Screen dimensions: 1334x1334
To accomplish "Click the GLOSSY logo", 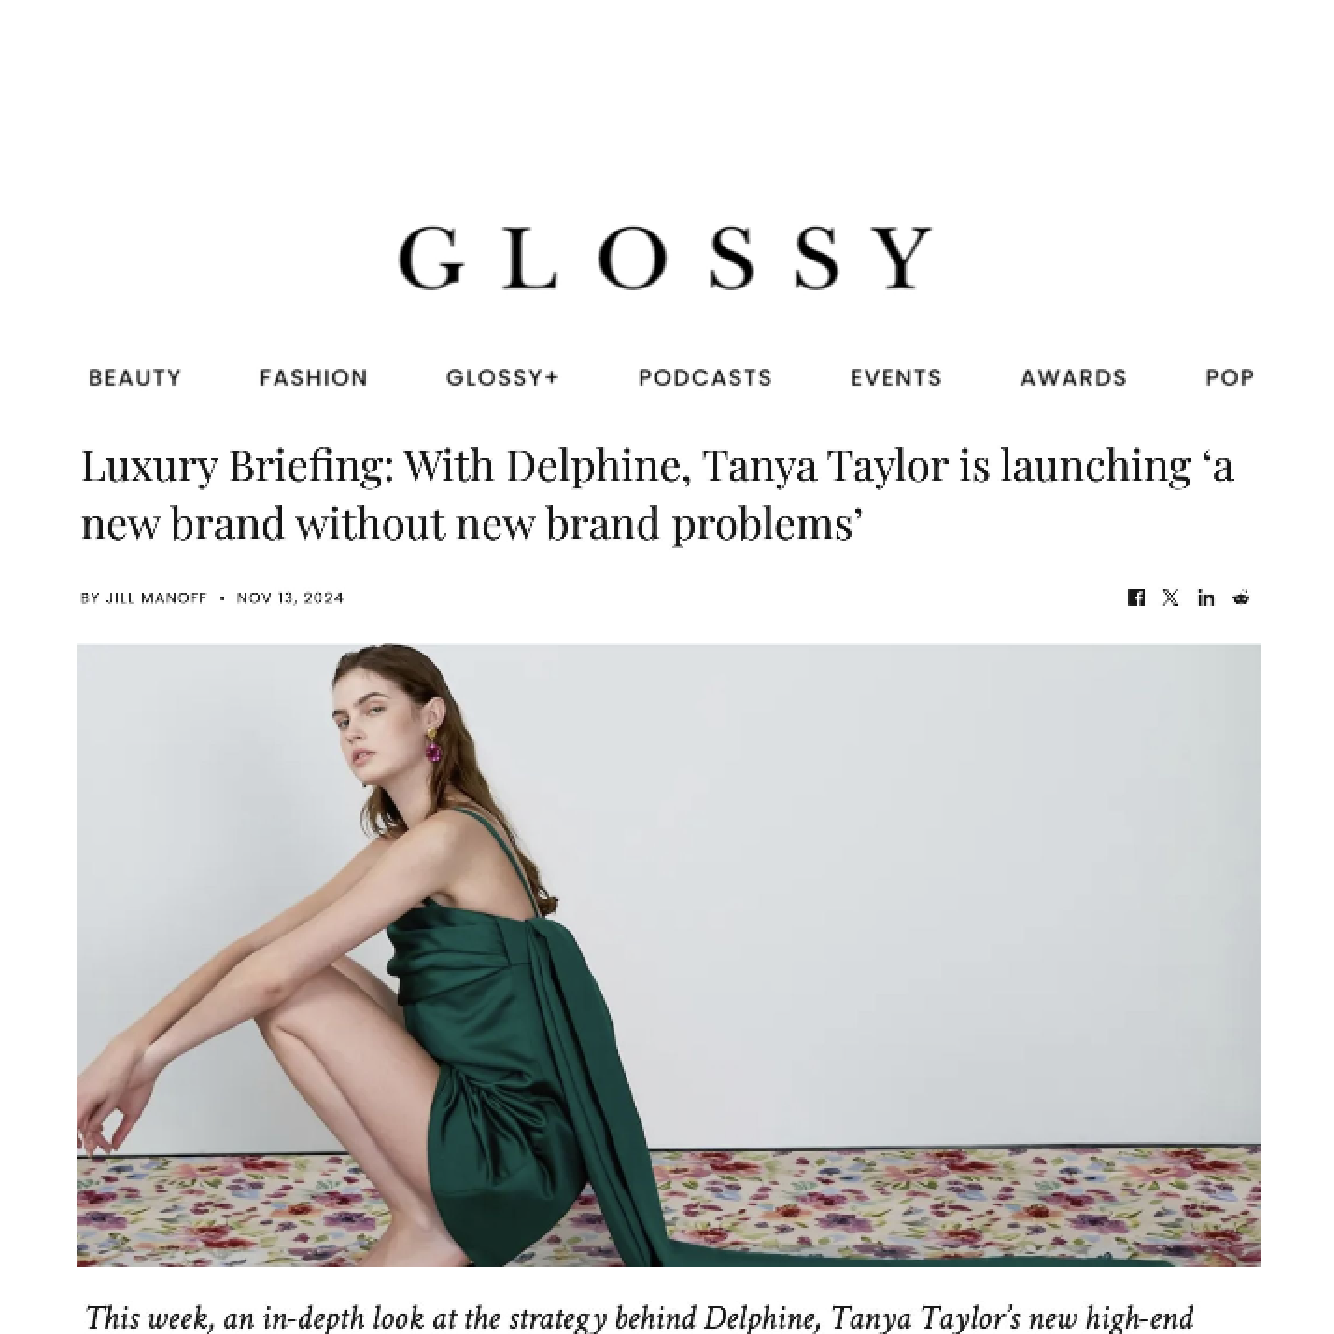I will pos(666,258).
